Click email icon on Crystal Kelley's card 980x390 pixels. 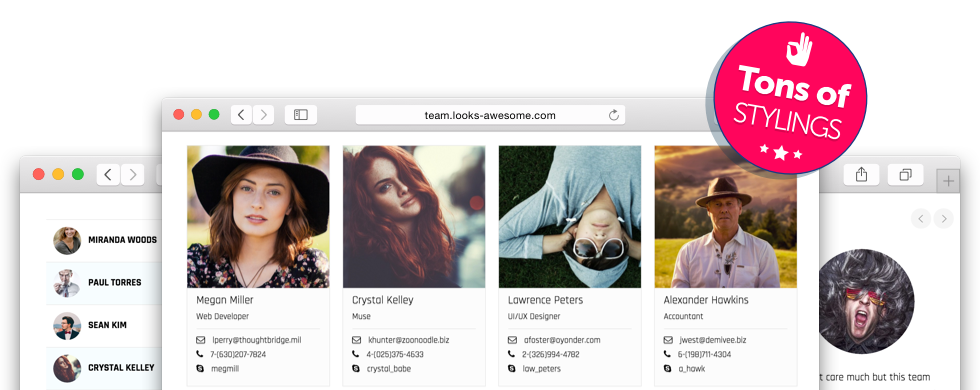click(356, 340)
